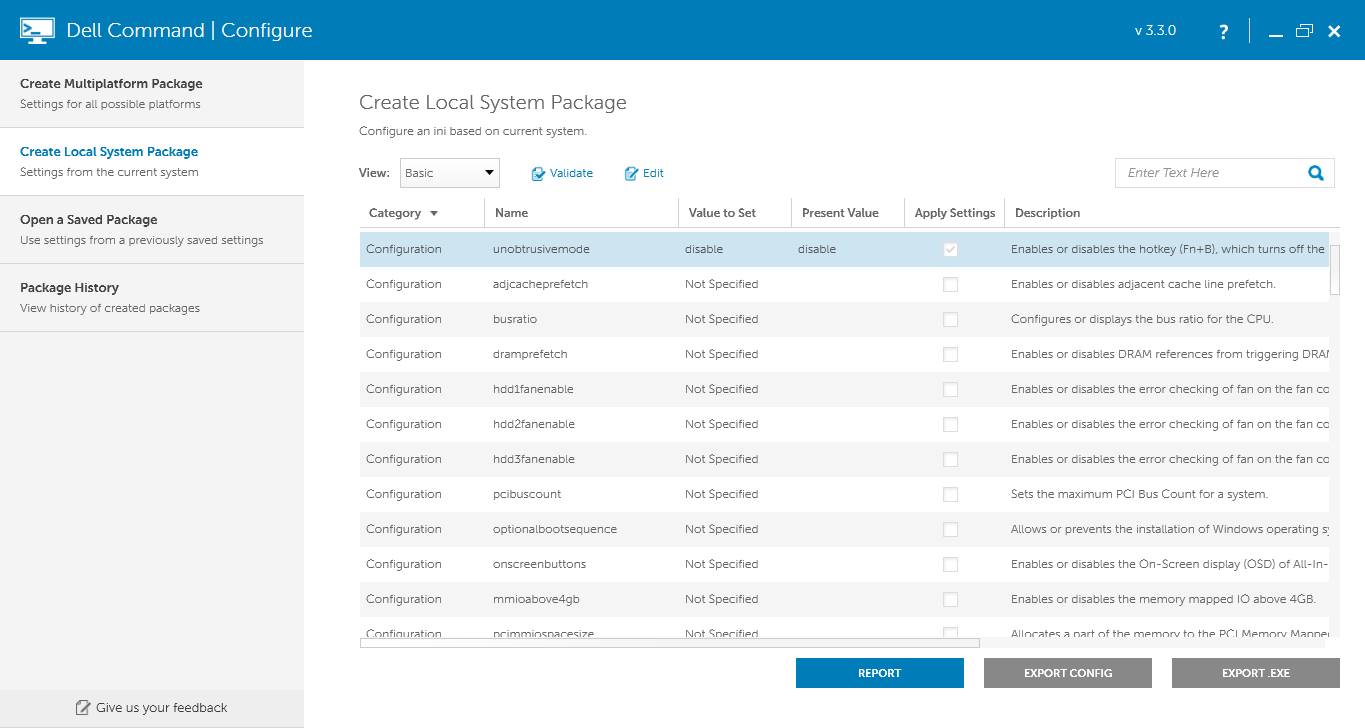The image size is (1365, 728).
Task: Check Apply Settings for dramprefetch
Action: 950,354
